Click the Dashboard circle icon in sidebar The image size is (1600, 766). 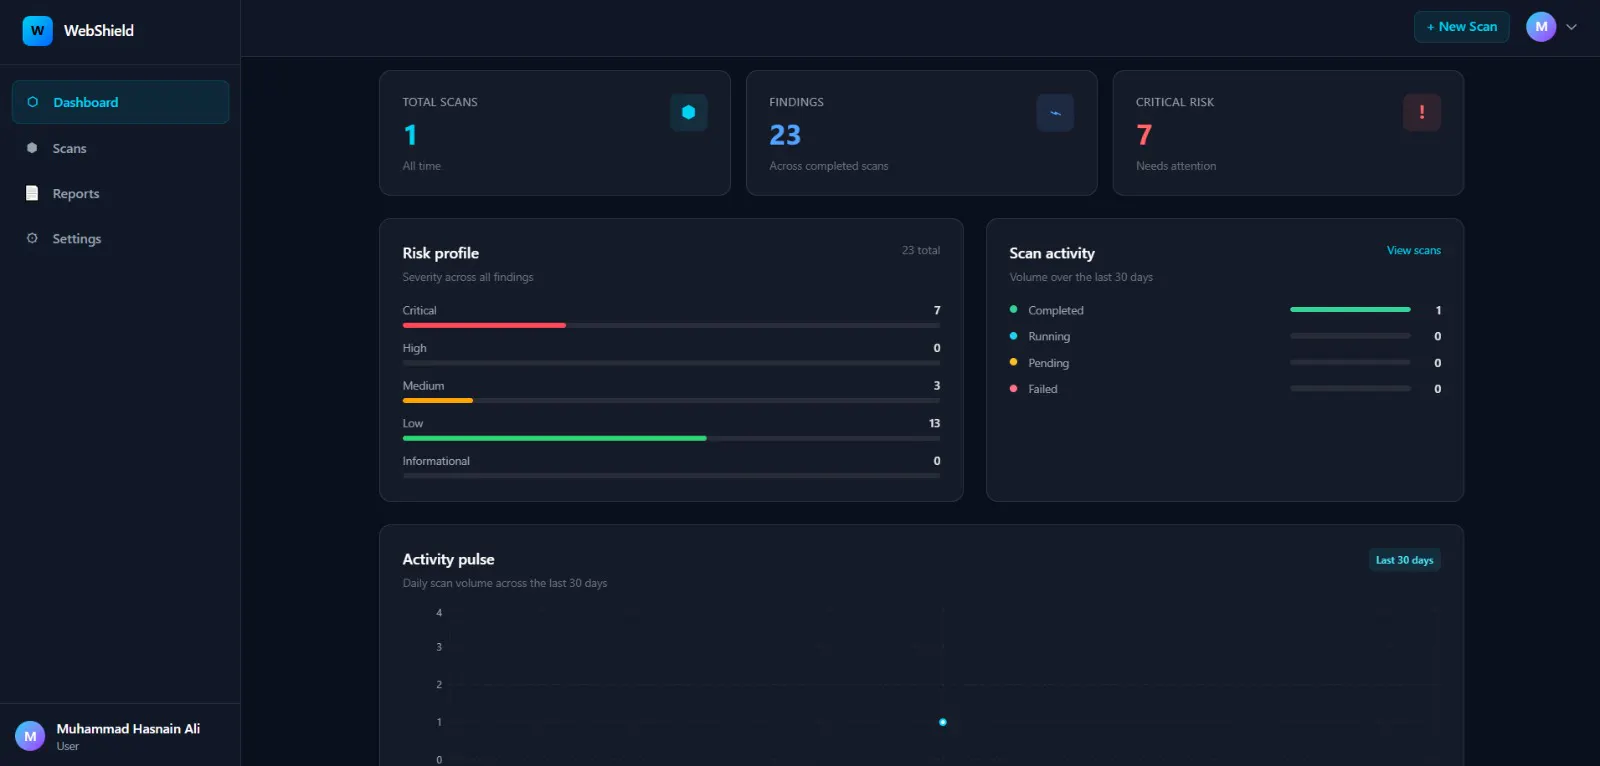coord(33,102)
